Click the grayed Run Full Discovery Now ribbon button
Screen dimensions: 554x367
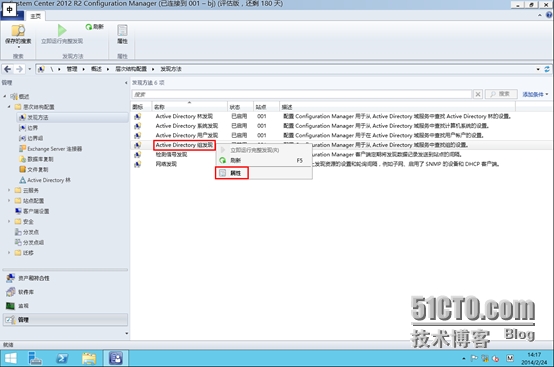(x=62, y=35)
